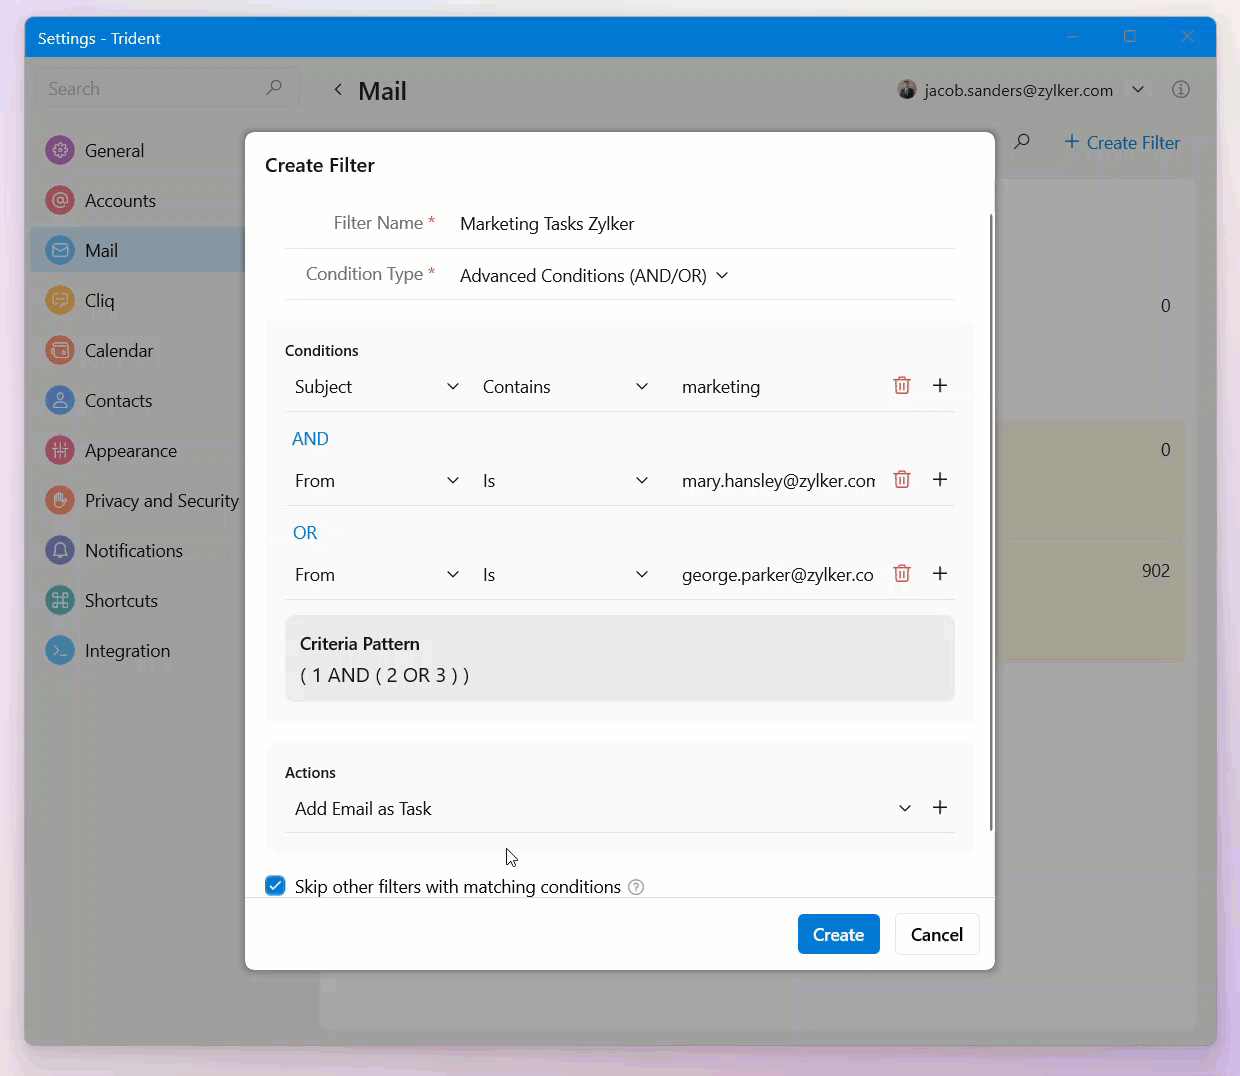Add a condition after the mary.hansley row
Viewport: 1240px width, 1076px height.
[x=940, y=480]
